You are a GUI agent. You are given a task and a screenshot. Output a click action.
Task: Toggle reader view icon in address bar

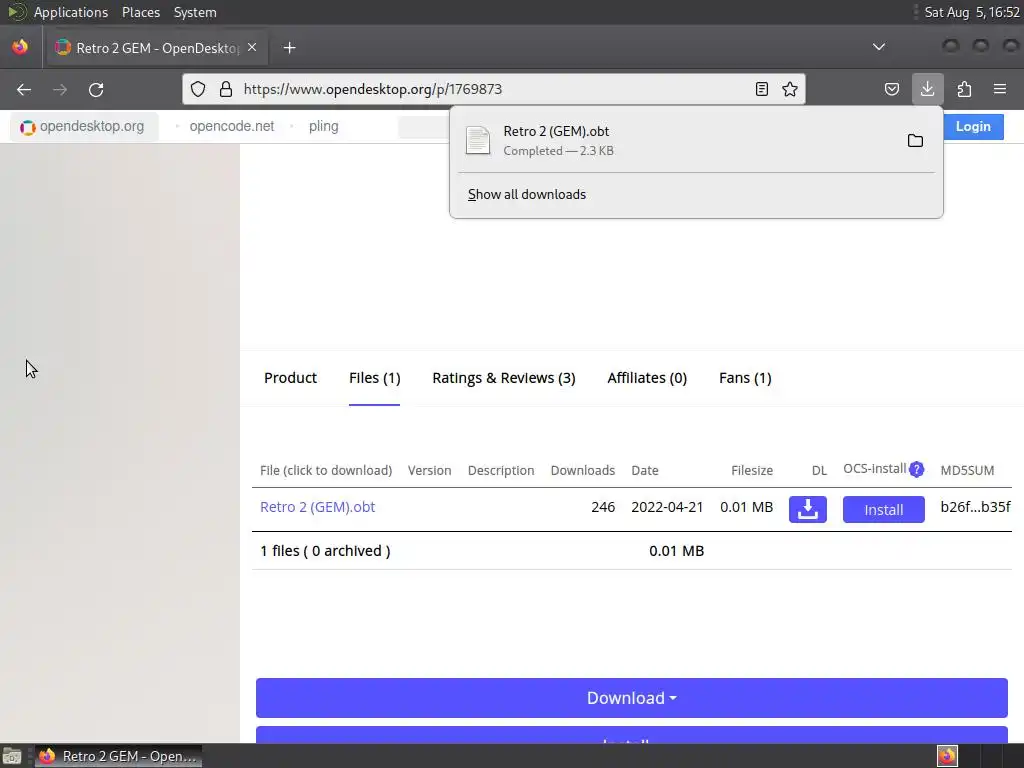click(761, 89)
